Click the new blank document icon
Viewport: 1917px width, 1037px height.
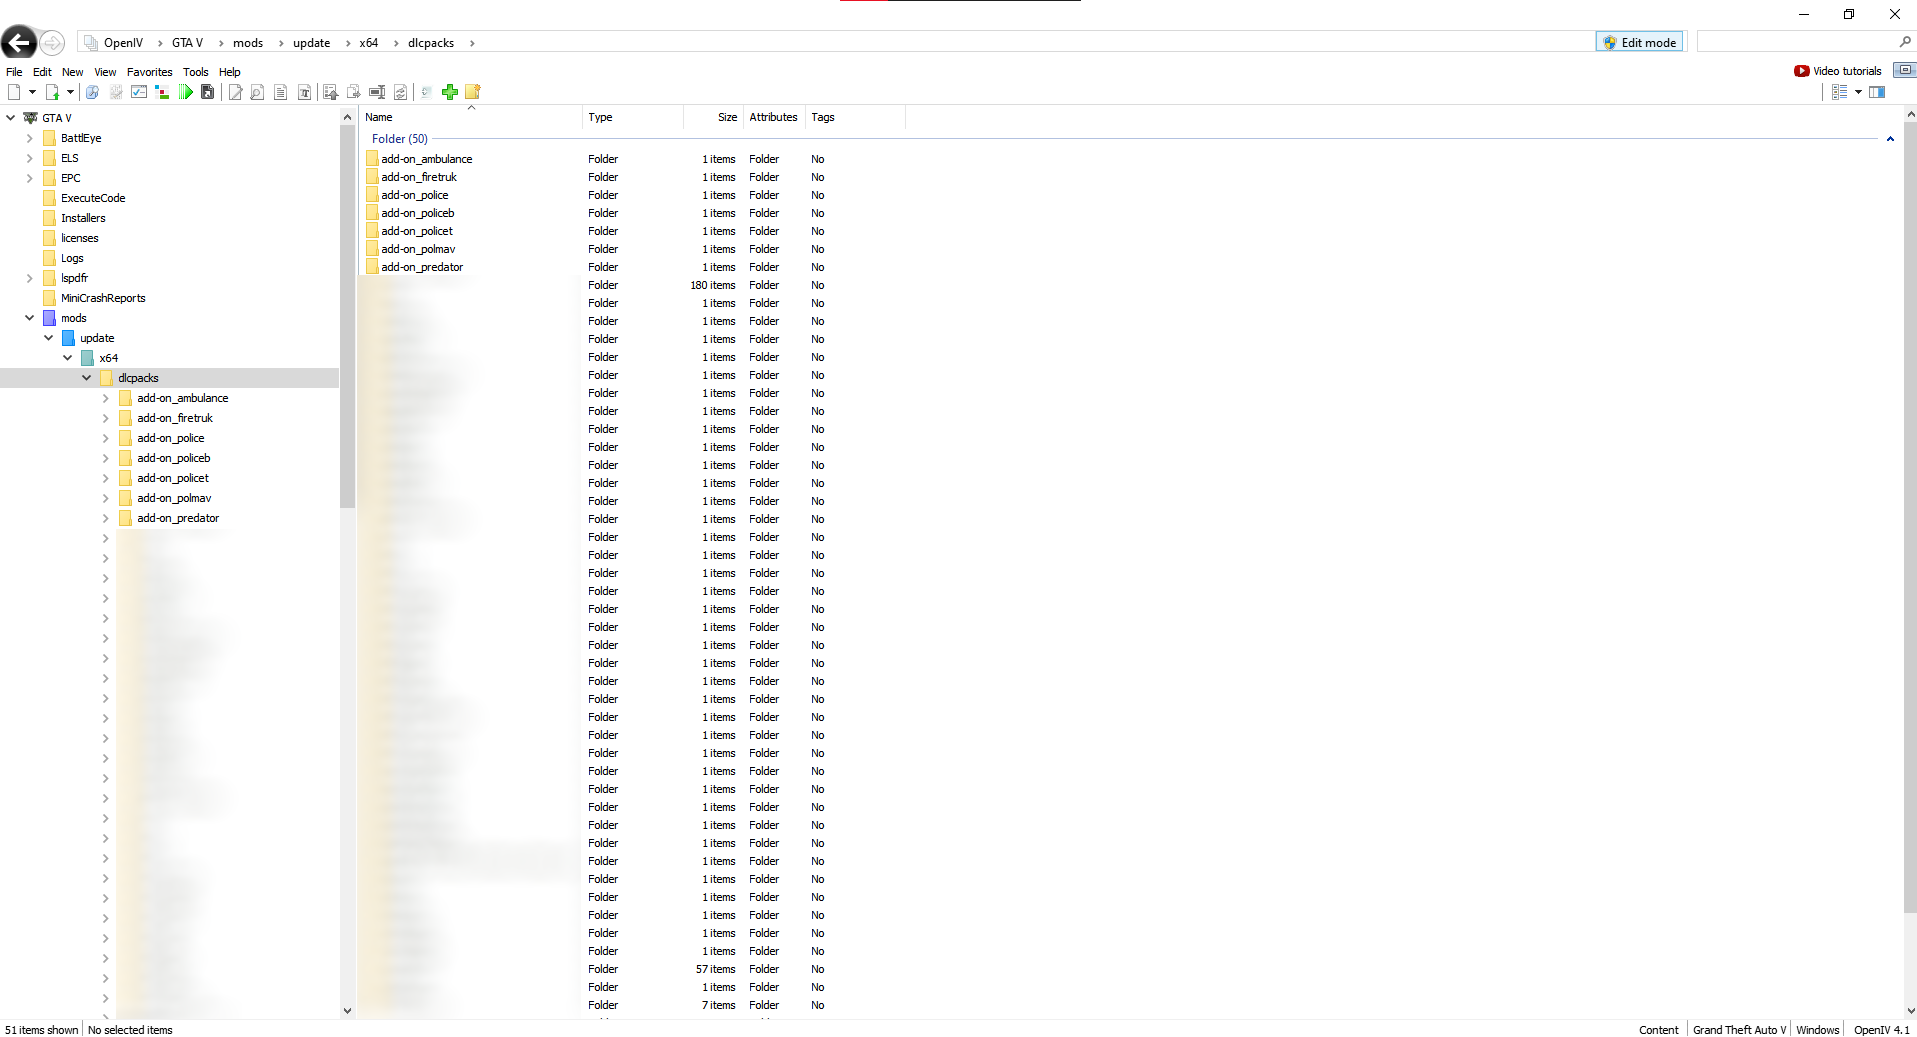click(x=14, y=92)
